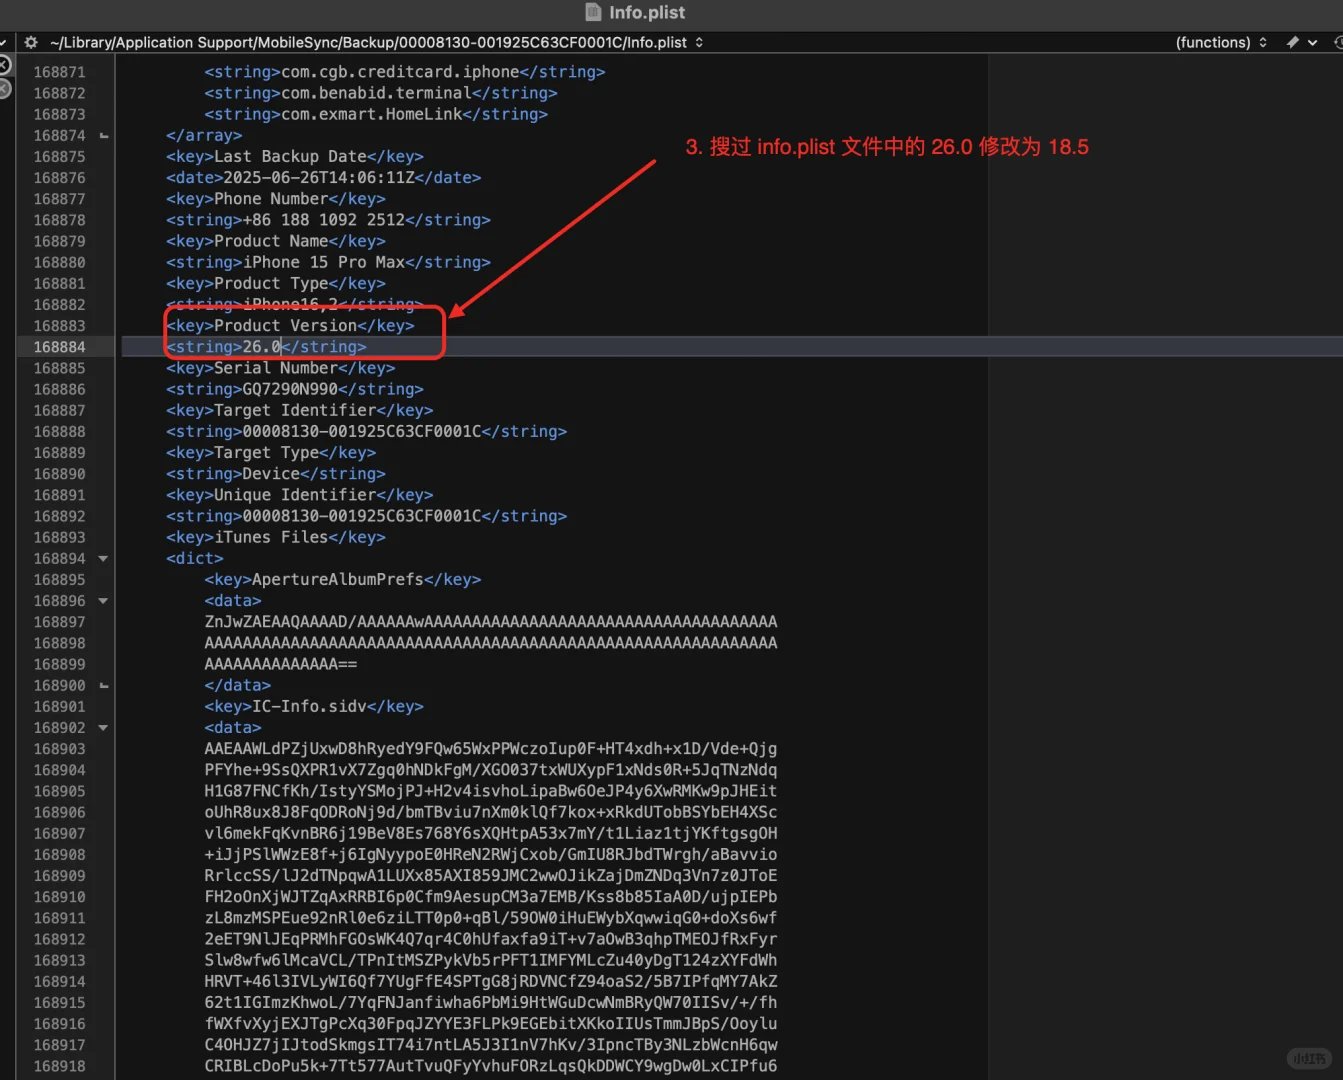Click line number 168871 in the gutter
This screenshot has width=1343, height=1080.
click(59, 72)
